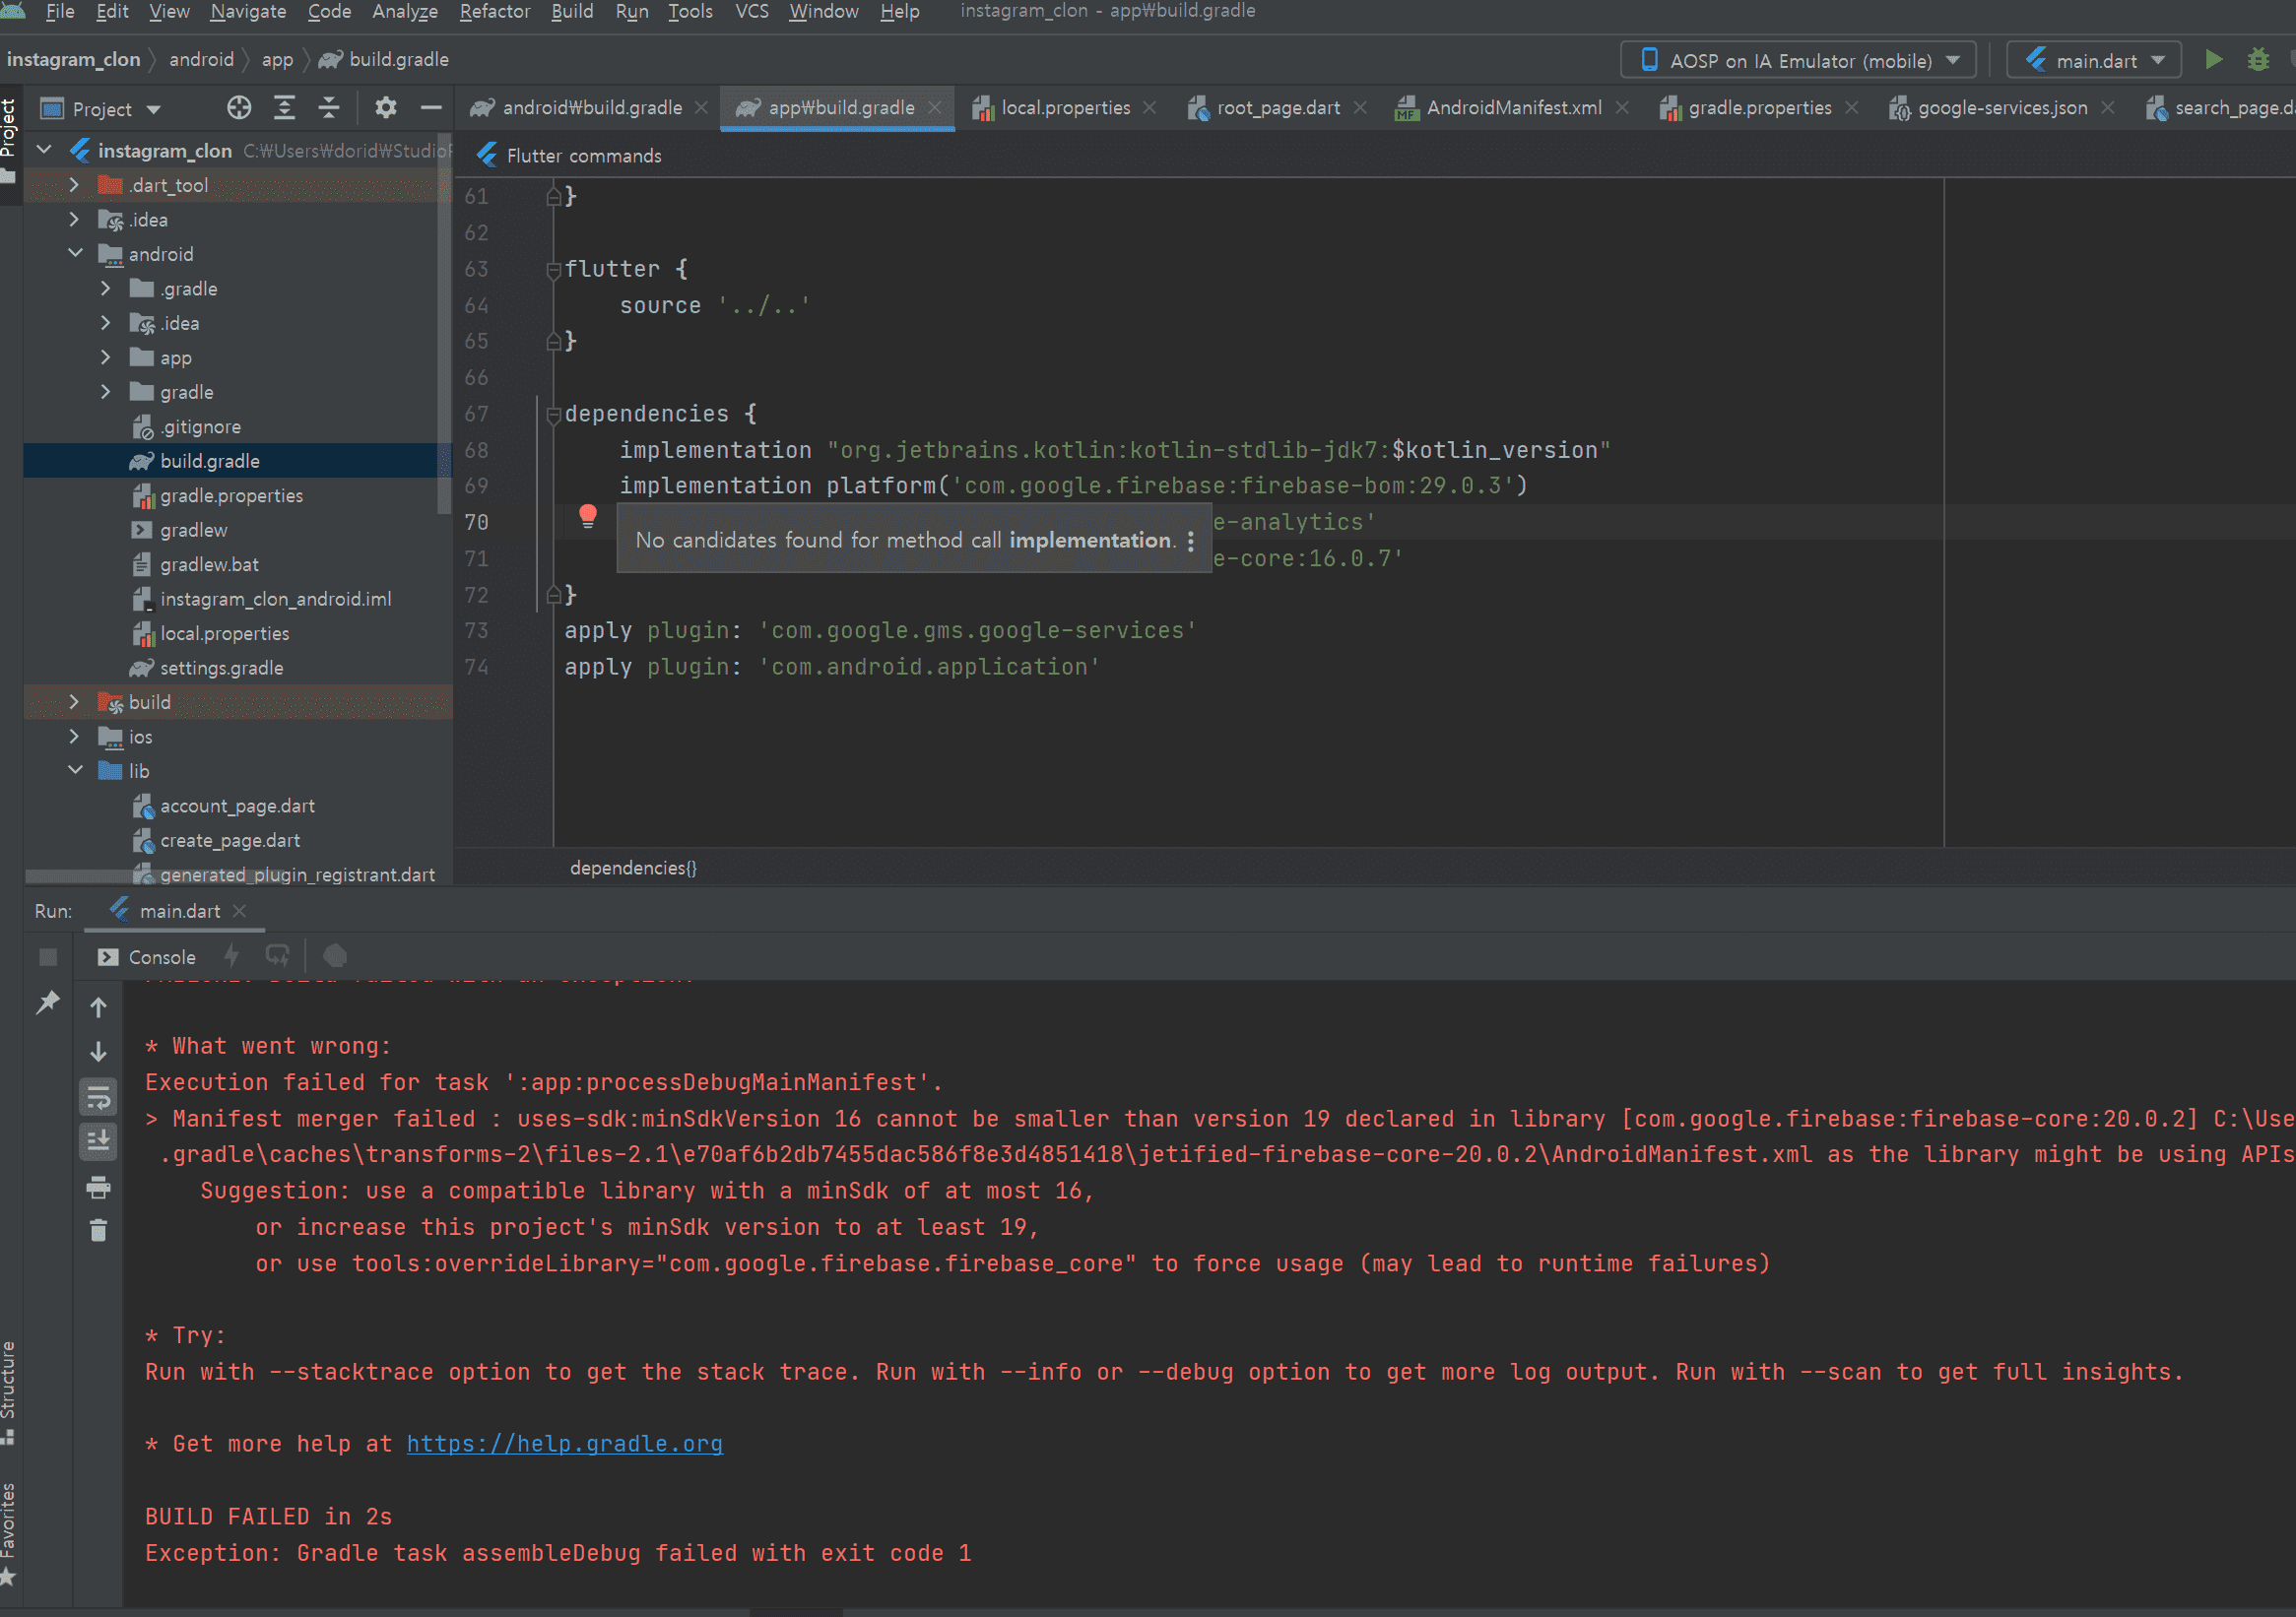Collapse fold marker at dependencies line 67
This screenshot has height=1617, width=2296.
coord(553,415)
